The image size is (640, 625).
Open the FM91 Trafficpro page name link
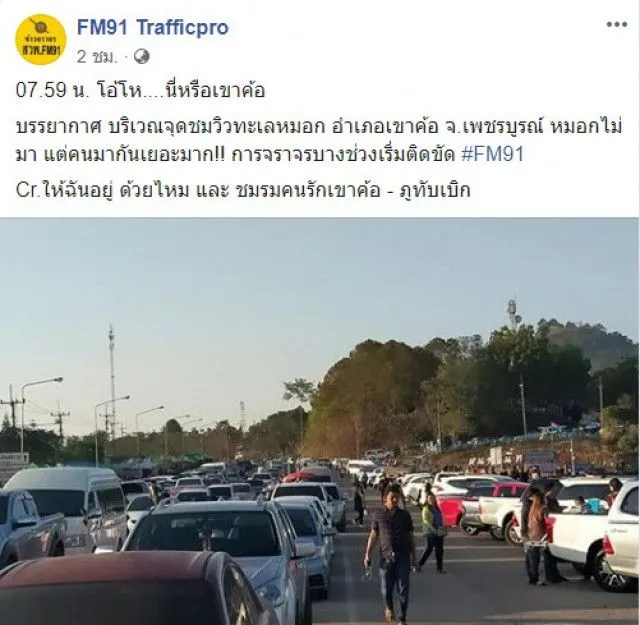click(x=153, y=27)
